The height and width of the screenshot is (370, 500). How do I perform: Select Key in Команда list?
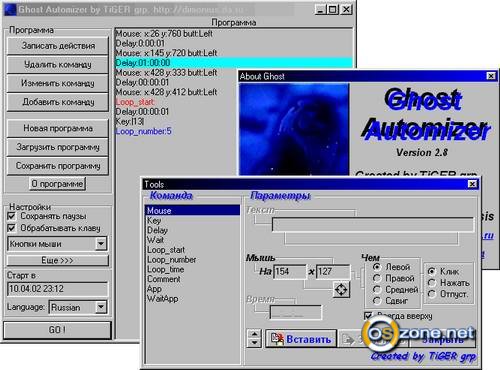coord(192,220)
